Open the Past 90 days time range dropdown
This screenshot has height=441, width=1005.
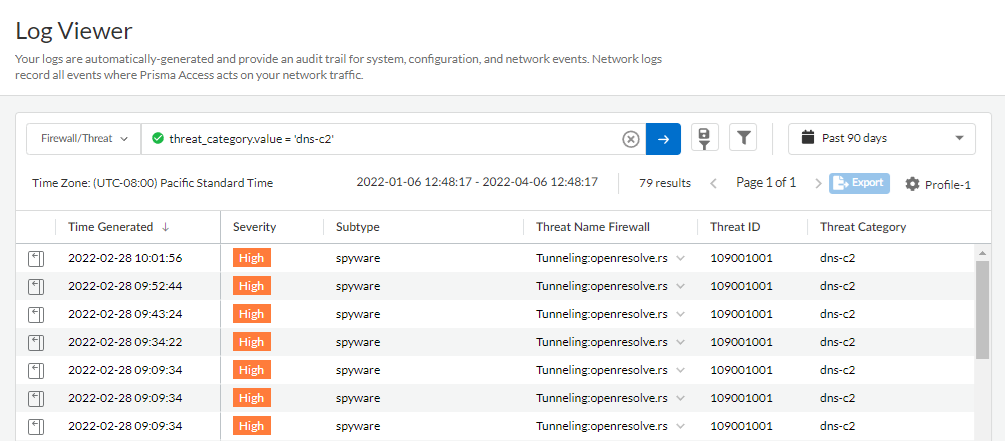(x=882, y=139)
